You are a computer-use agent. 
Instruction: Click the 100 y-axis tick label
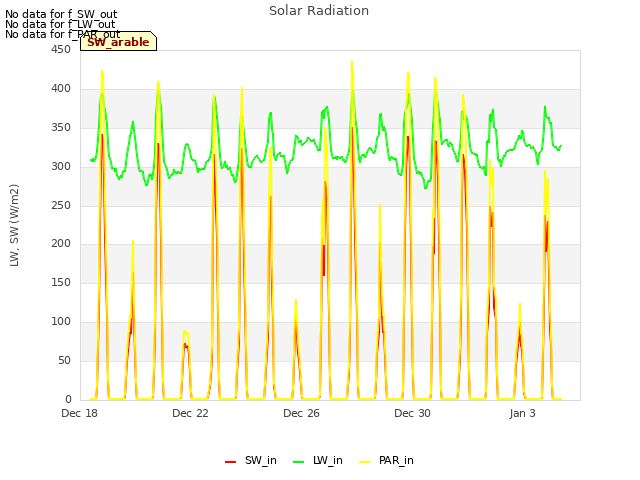coord(61,322)
